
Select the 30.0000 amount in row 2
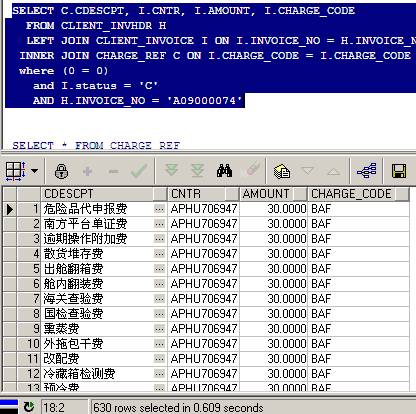pos(273,224)
